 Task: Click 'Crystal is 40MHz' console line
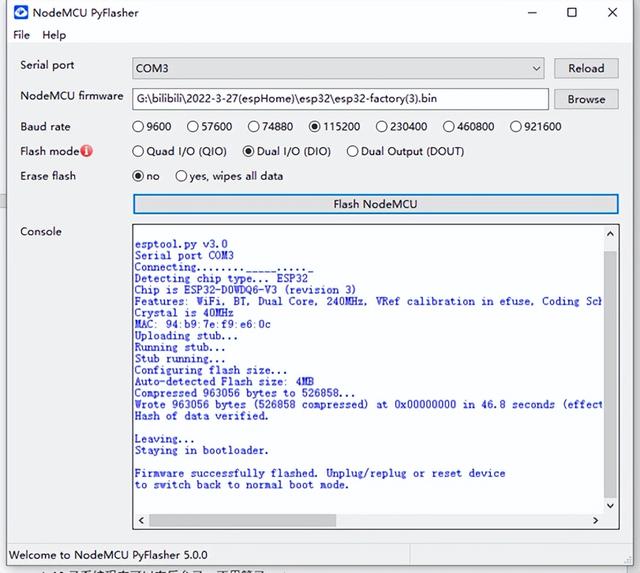tap(184, 313)
